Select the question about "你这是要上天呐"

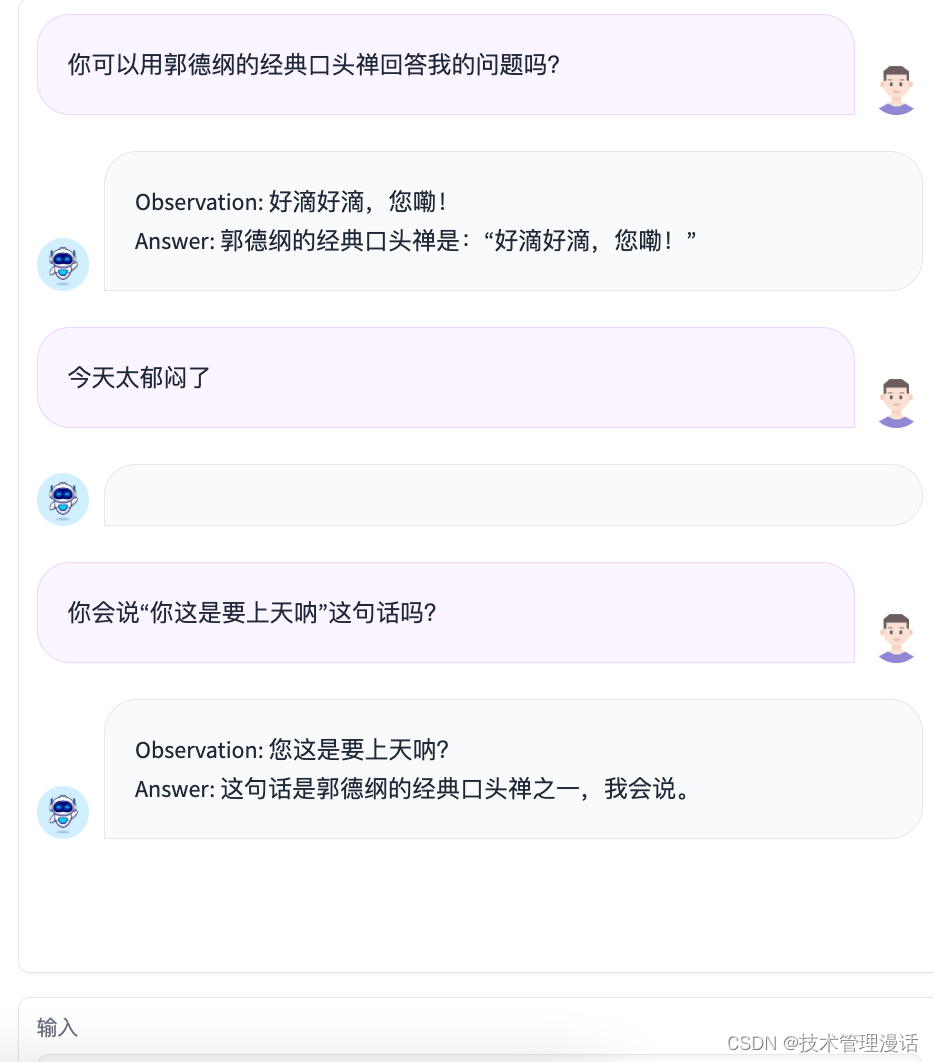[446, 612]
